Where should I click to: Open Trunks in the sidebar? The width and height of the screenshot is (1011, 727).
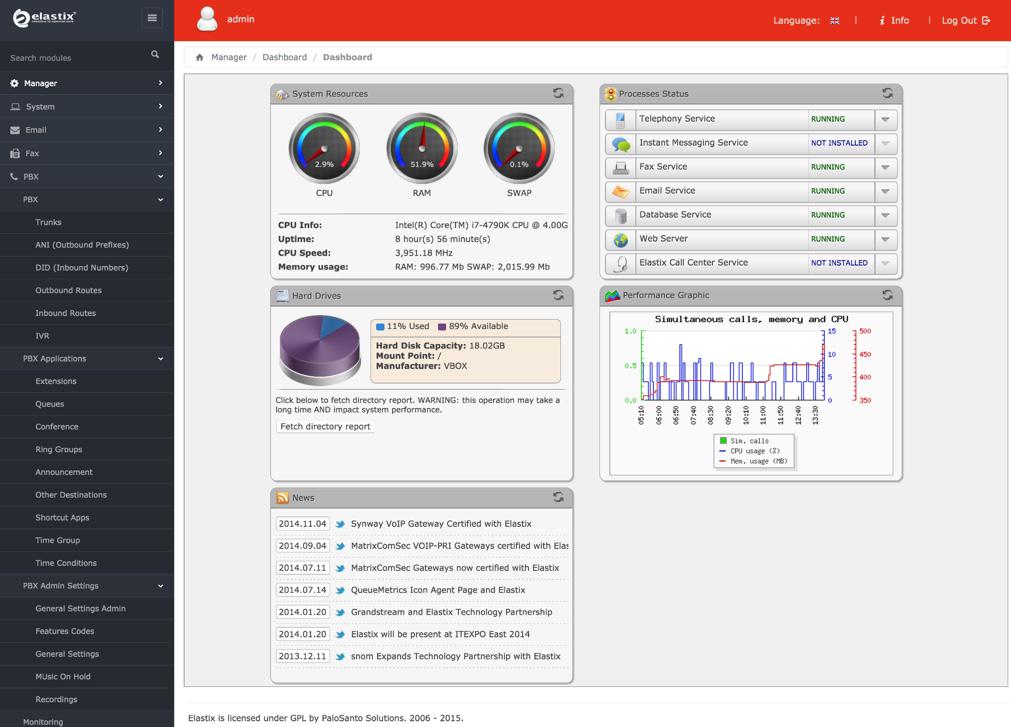tap(48, 222)
